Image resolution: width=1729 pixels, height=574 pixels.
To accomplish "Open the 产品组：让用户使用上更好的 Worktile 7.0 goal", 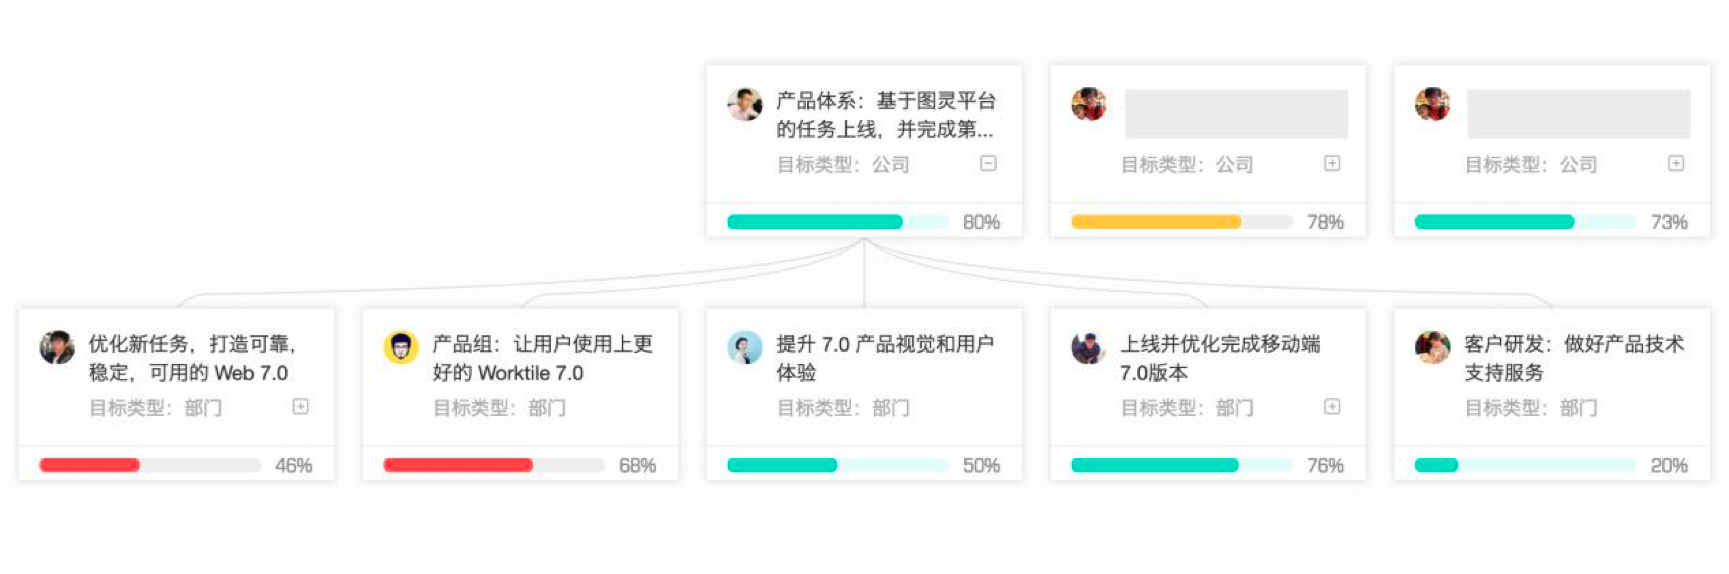I will pos(543,358).
